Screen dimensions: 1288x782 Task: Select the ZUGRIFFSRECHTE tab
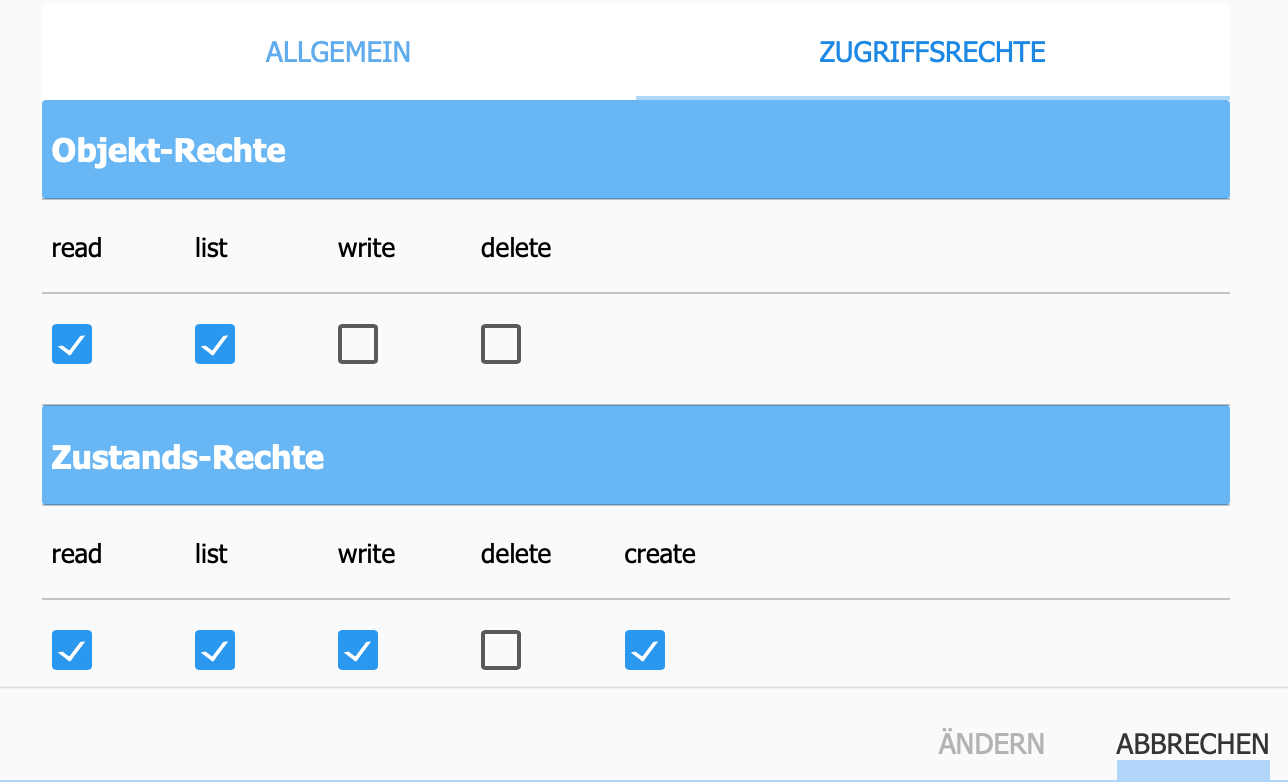932,52
